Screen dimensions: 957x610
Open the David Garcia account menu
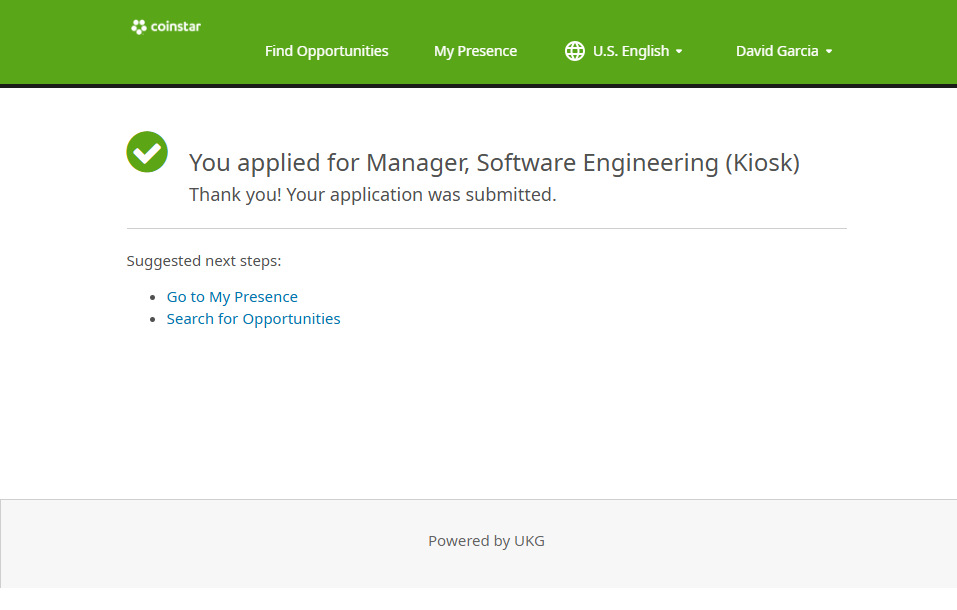777,51
